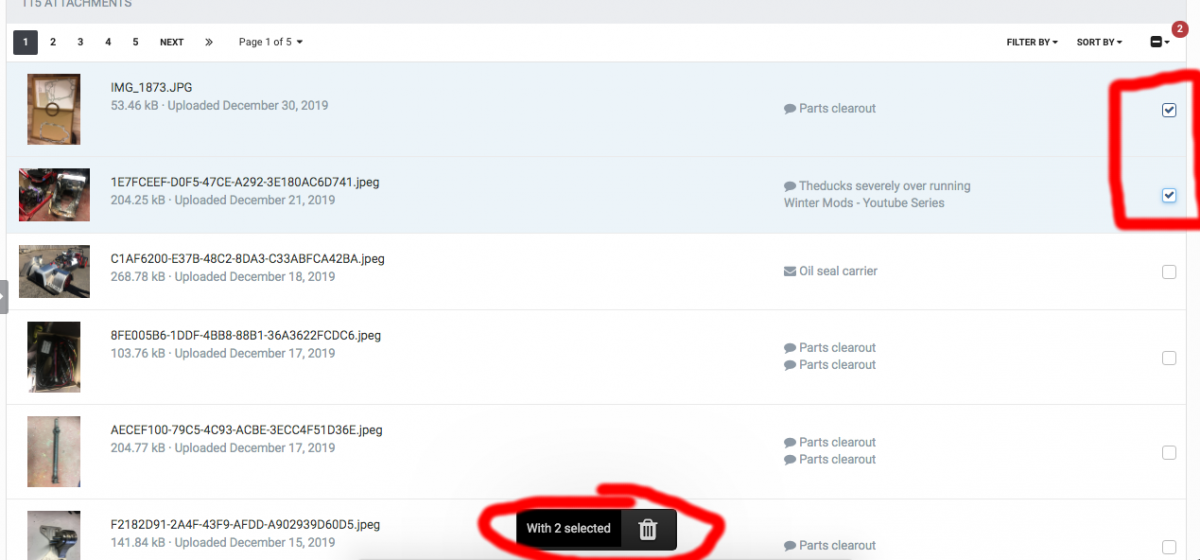Uncheck the IMG_1873.JPG attachment checkbox
This screenshot has width=1200, height=560.
click(x=1169, y=110)
